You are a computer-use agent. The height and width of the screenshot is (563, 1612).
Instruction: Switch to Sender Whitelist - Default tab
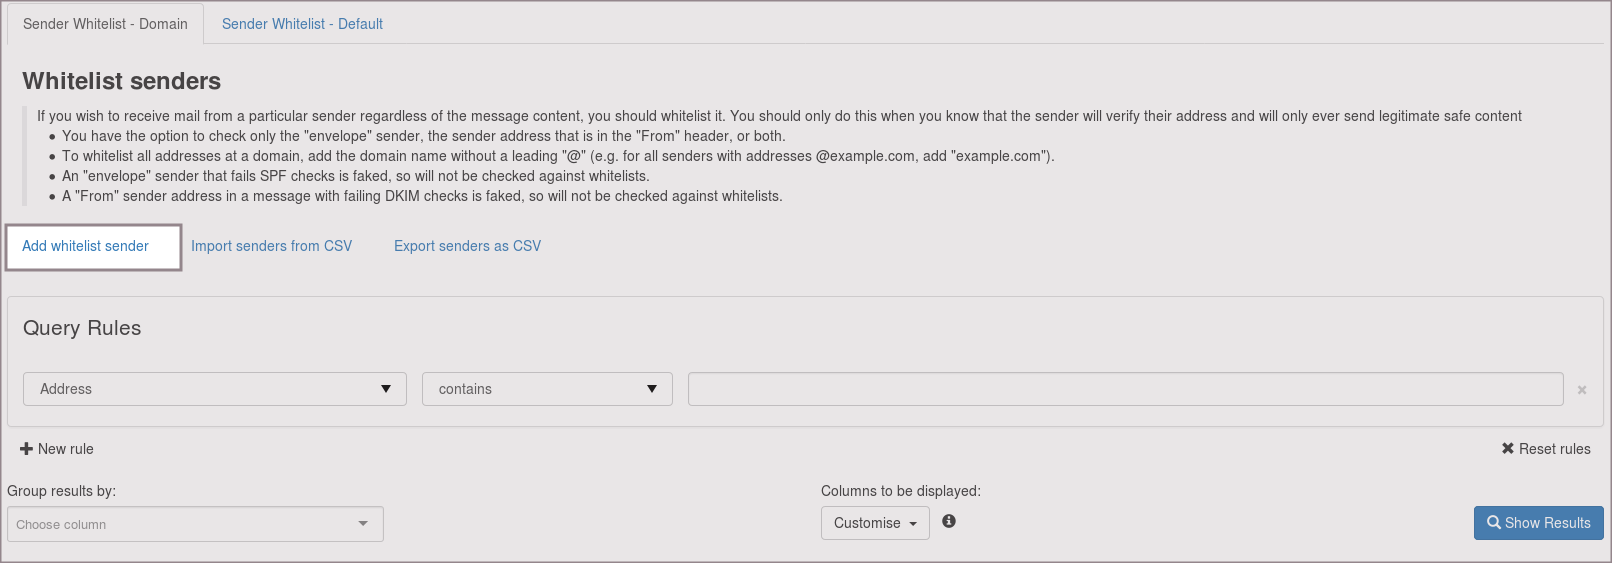click(x=302, y=24)
